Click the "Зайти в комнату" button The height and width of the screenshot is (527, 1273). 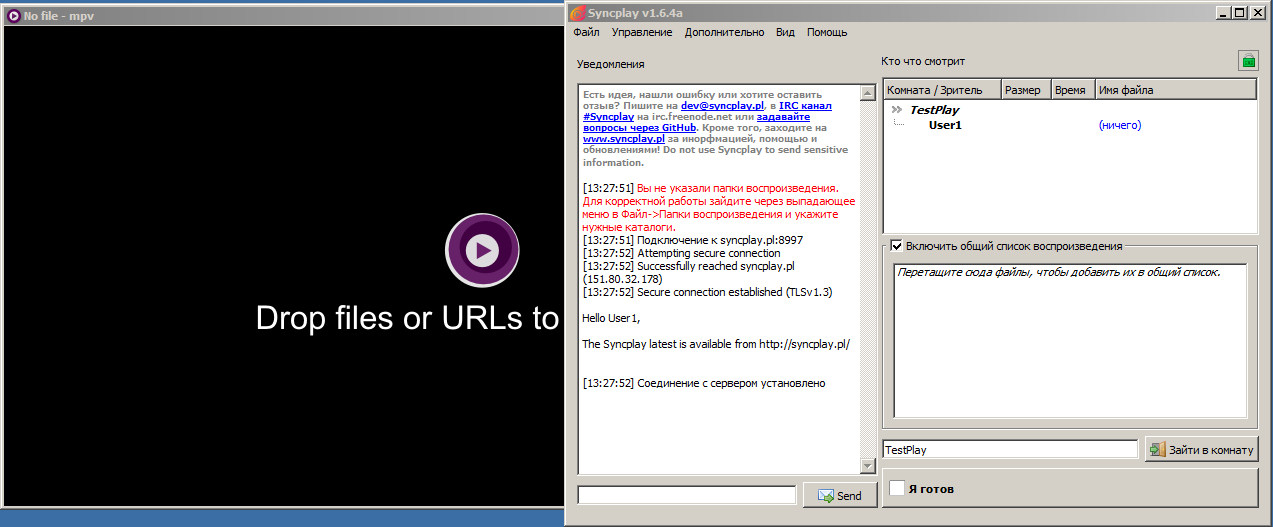pos(1201,450)
